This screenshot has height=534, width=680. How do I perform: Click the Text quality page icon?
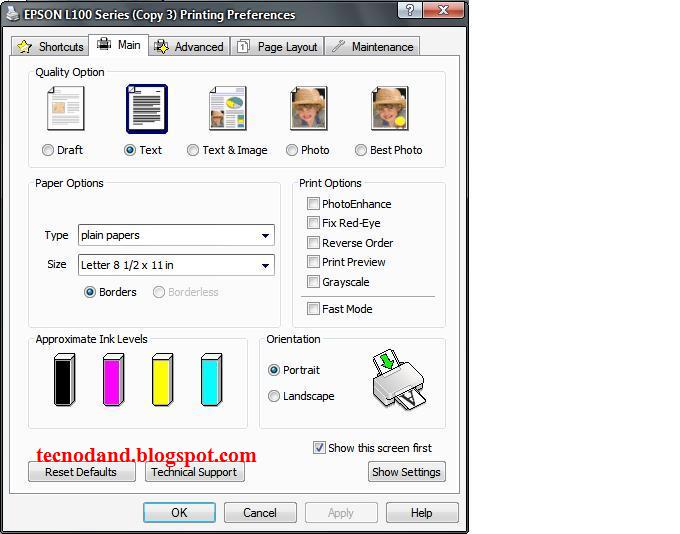[147, 108]
